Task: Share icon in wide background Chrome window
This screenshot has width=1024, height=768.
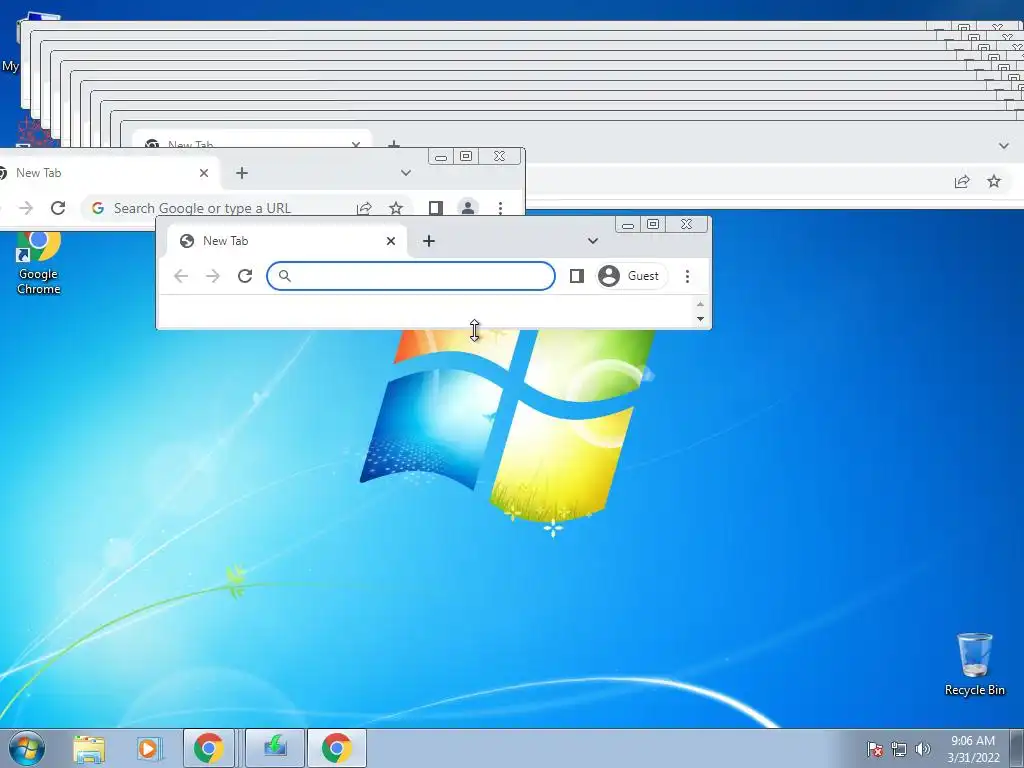Action: coord(962,182)
